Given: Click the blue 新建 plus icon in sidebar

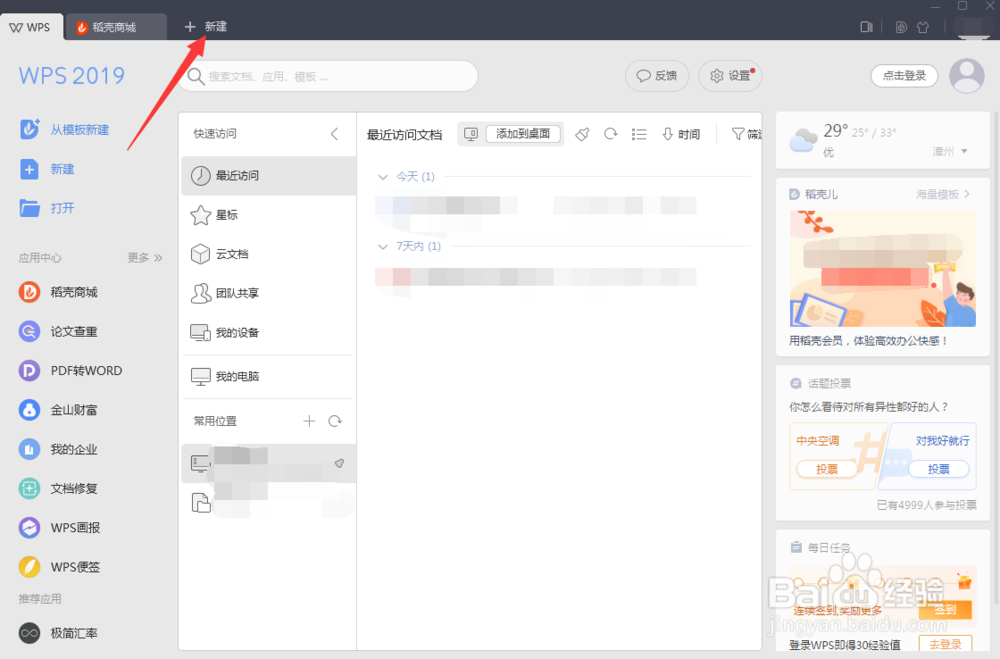Looking at the screenshot, I should tap(29, 169).
